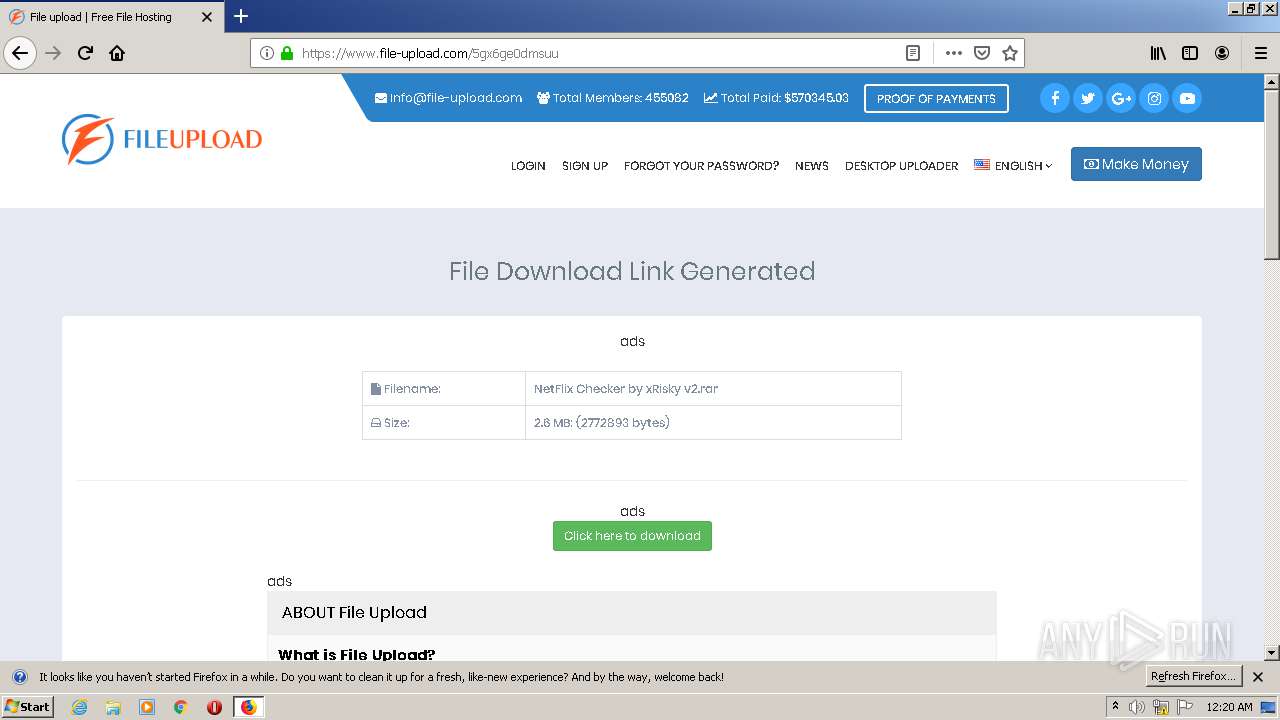Show sidebars toolbar icon
The width and height of the screenshot is (1280, 720).
(x=1190, y=53)
